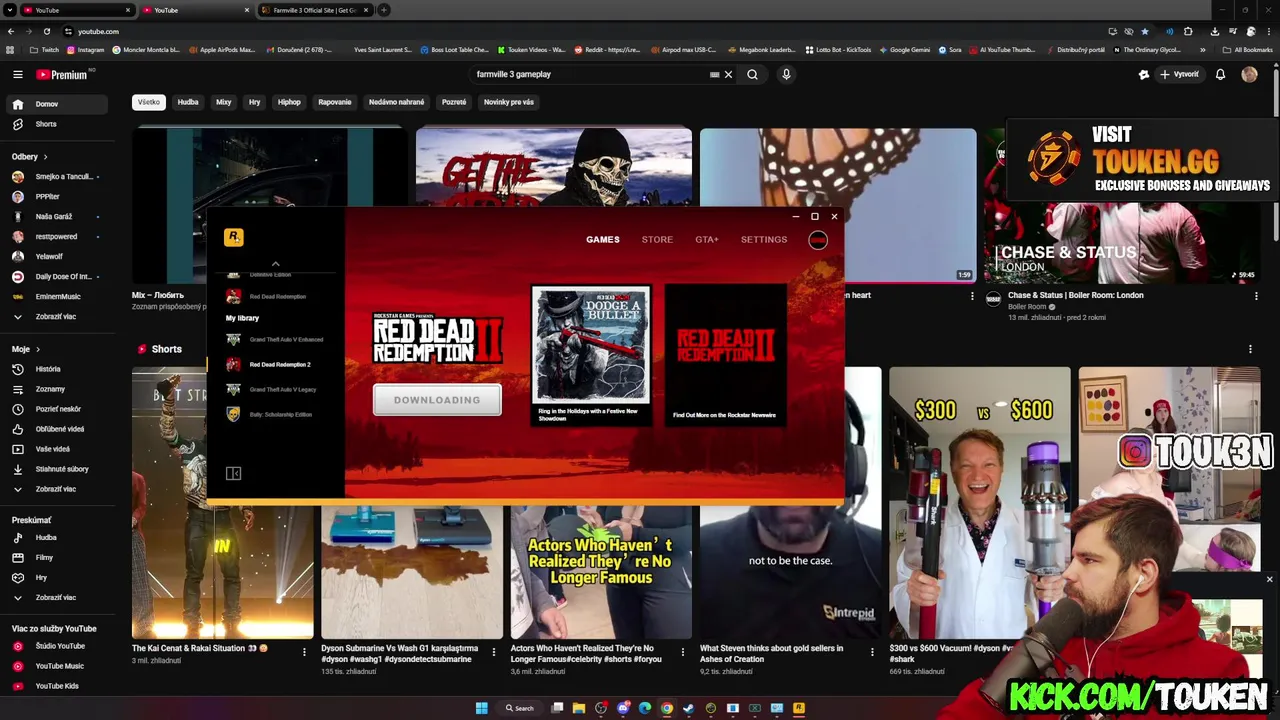
Task: Click Vytvoriť create button
Action: (x=1178, y=74)
